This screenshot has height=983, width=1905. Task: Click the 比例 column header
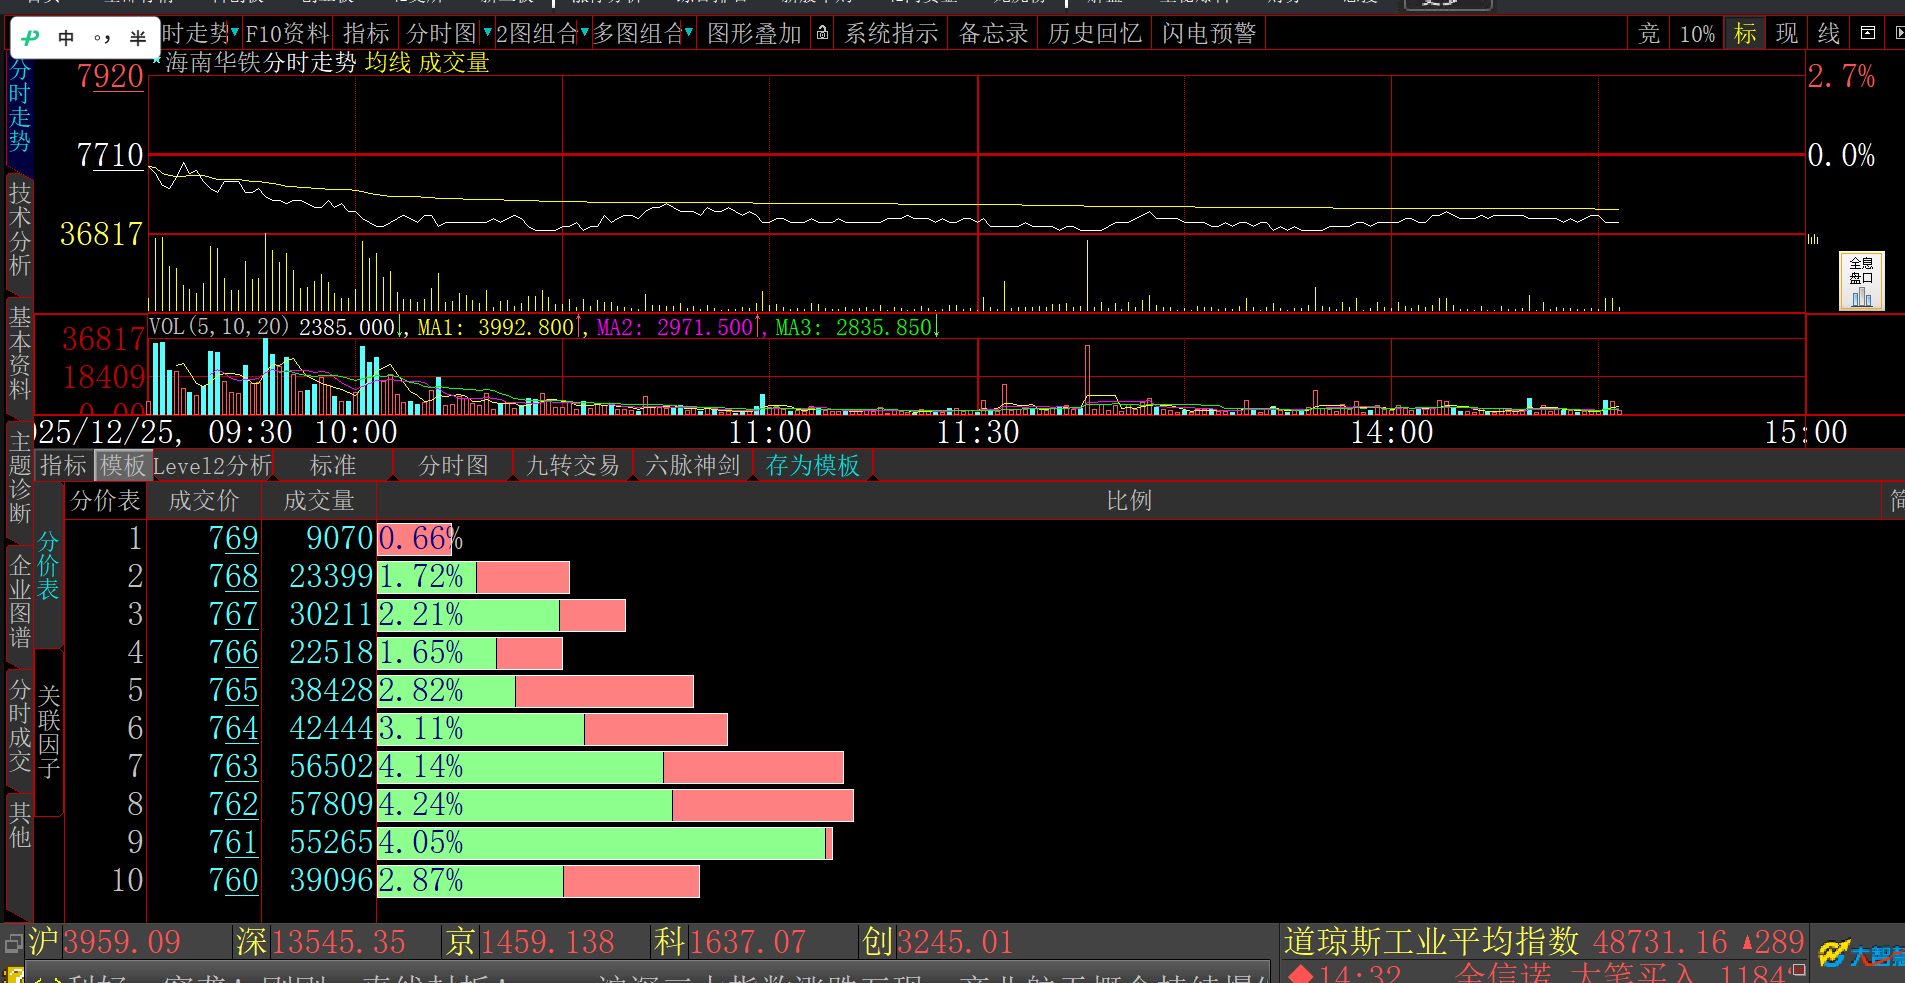[x=1129, y=501]
